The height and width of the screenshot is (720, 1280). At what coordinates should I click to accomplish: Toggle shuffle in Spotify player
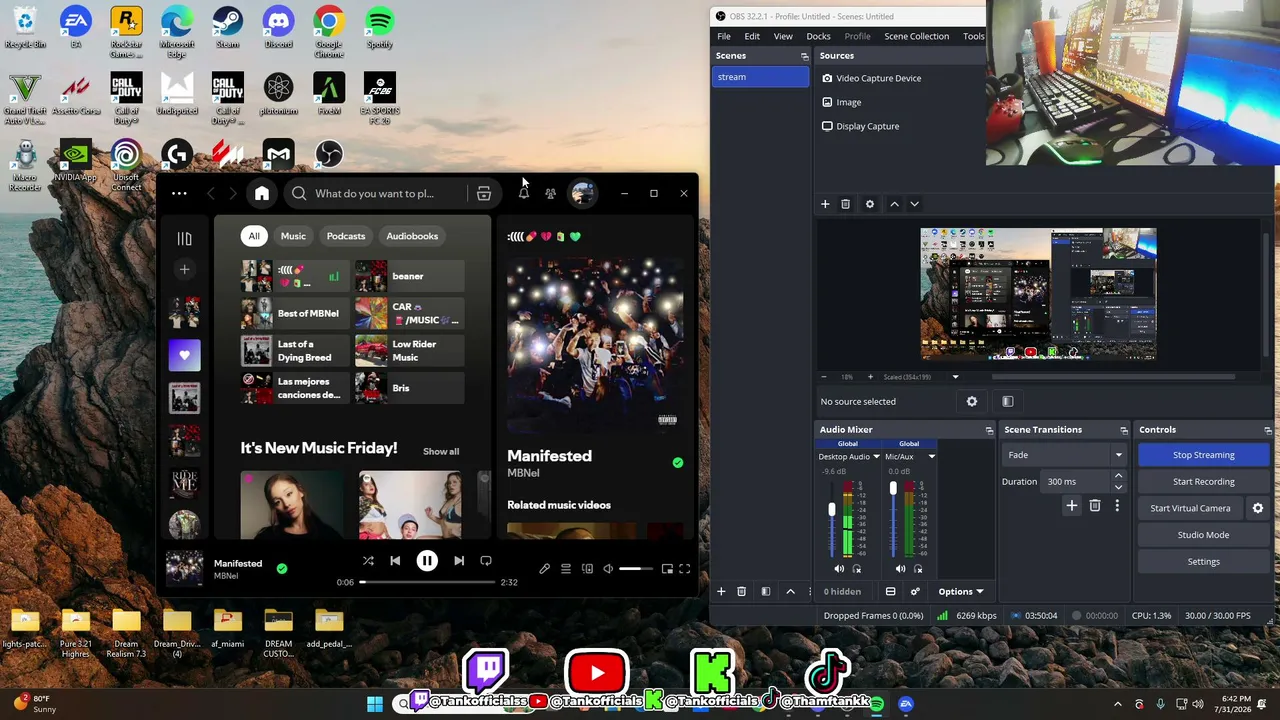[368, 561]
